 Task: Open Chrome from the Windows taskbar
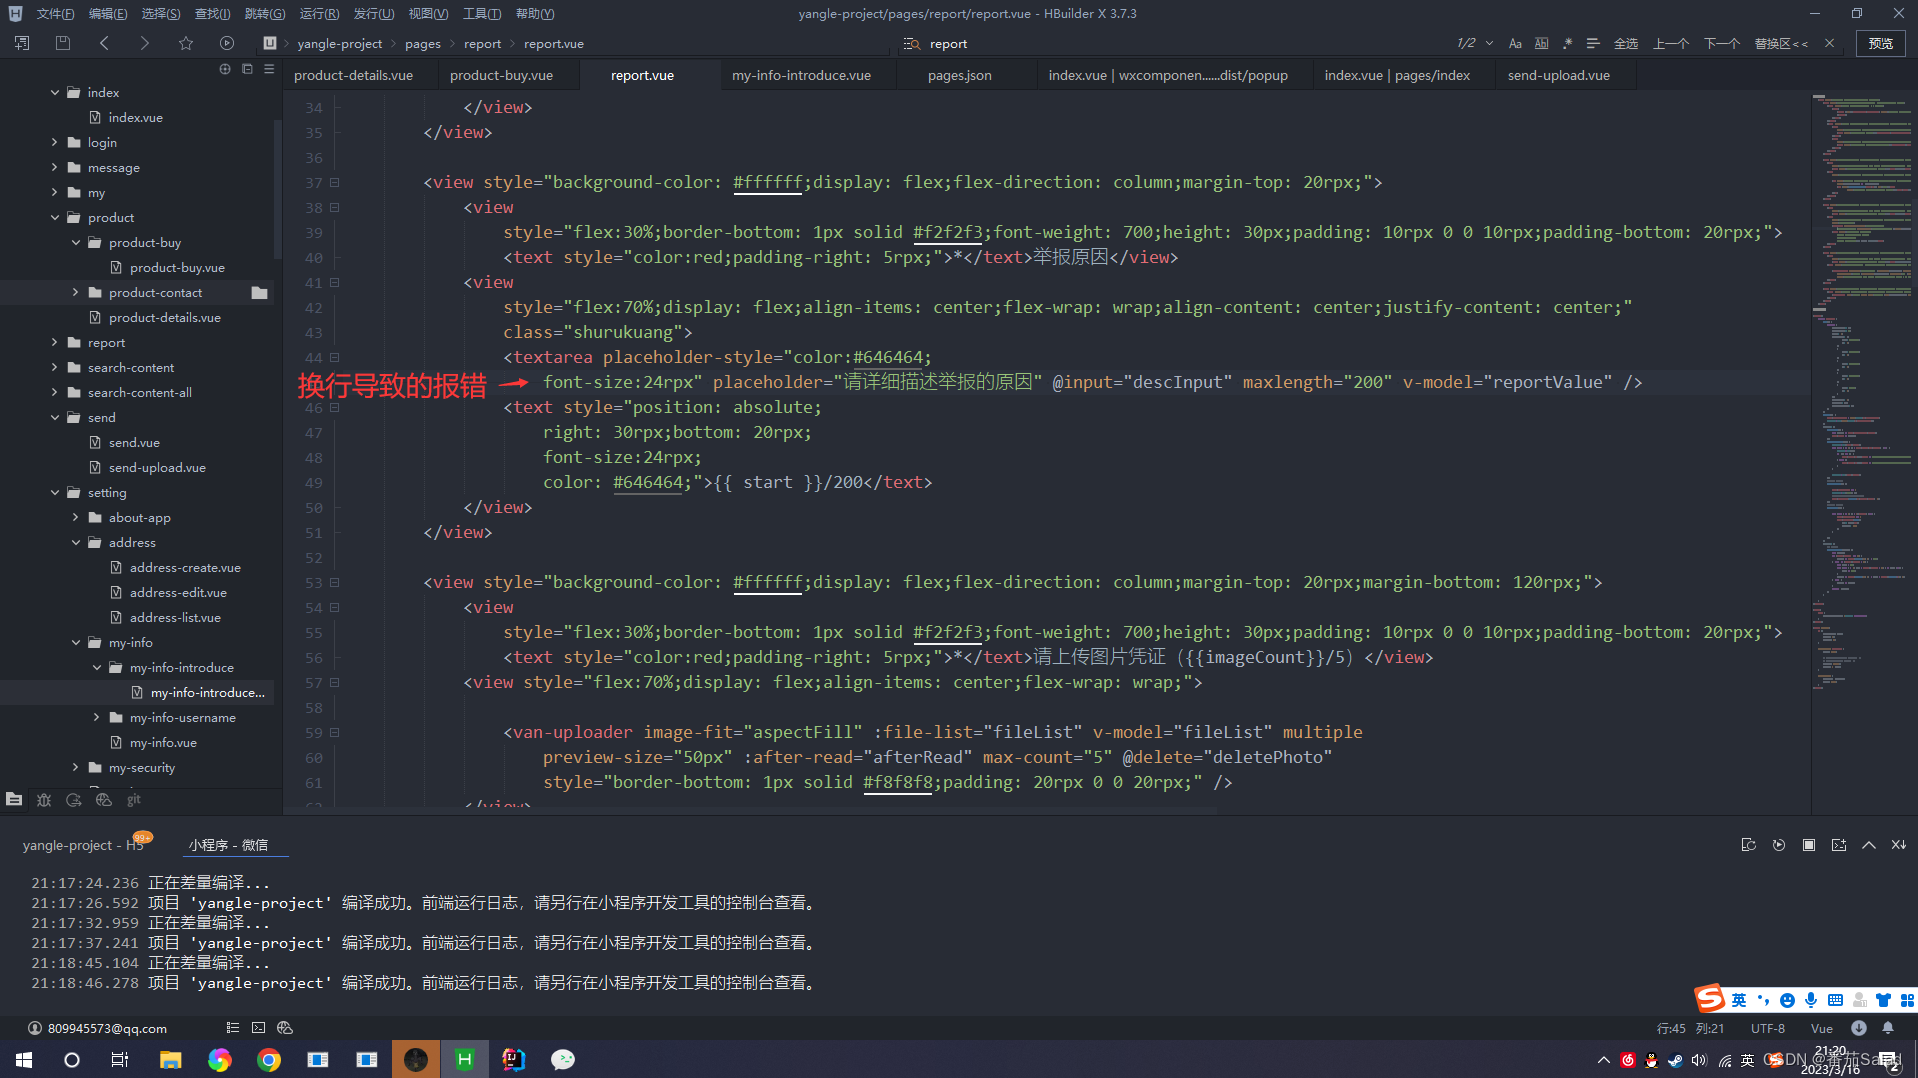[269, 1060]
